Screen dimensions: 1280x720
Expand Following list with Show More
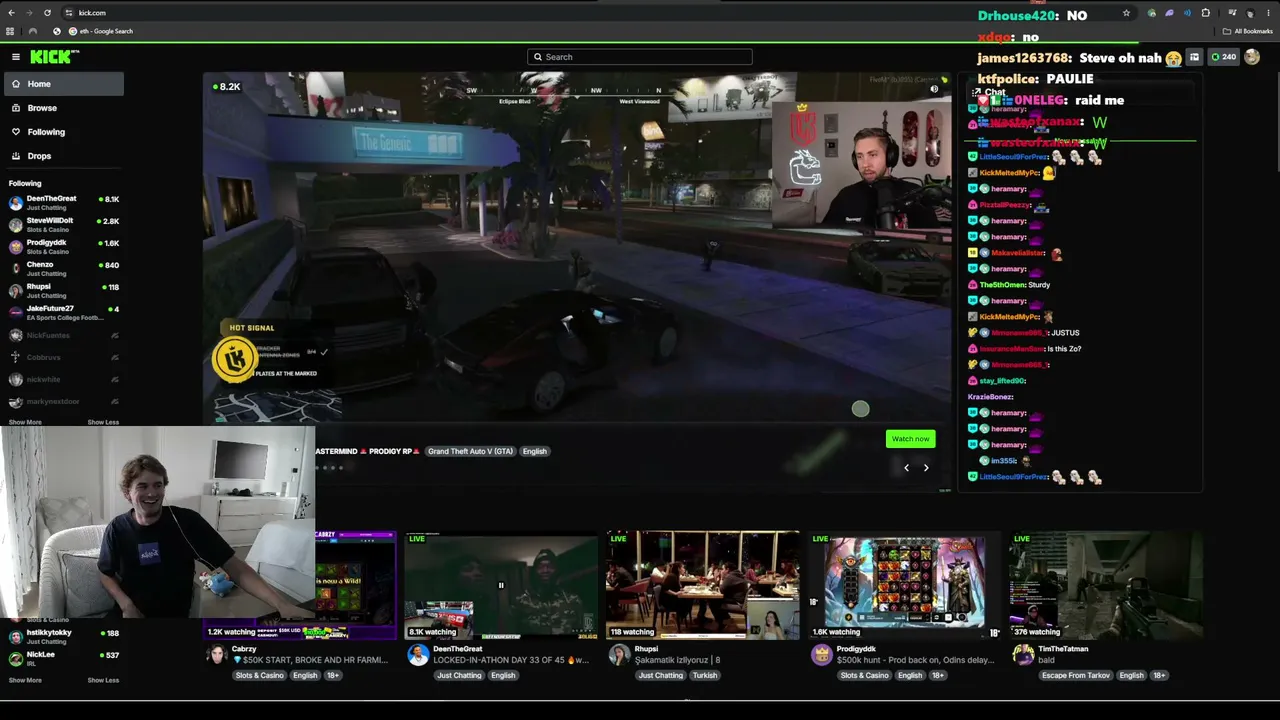point(25,422)
